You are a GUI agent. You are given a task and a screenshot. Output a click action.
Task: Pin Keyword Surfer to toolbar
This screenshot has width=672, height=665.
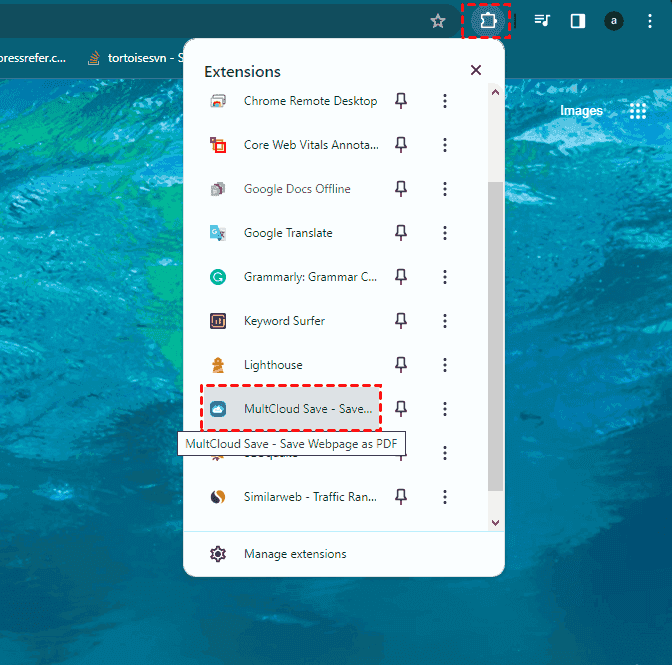tap(401, 321)
